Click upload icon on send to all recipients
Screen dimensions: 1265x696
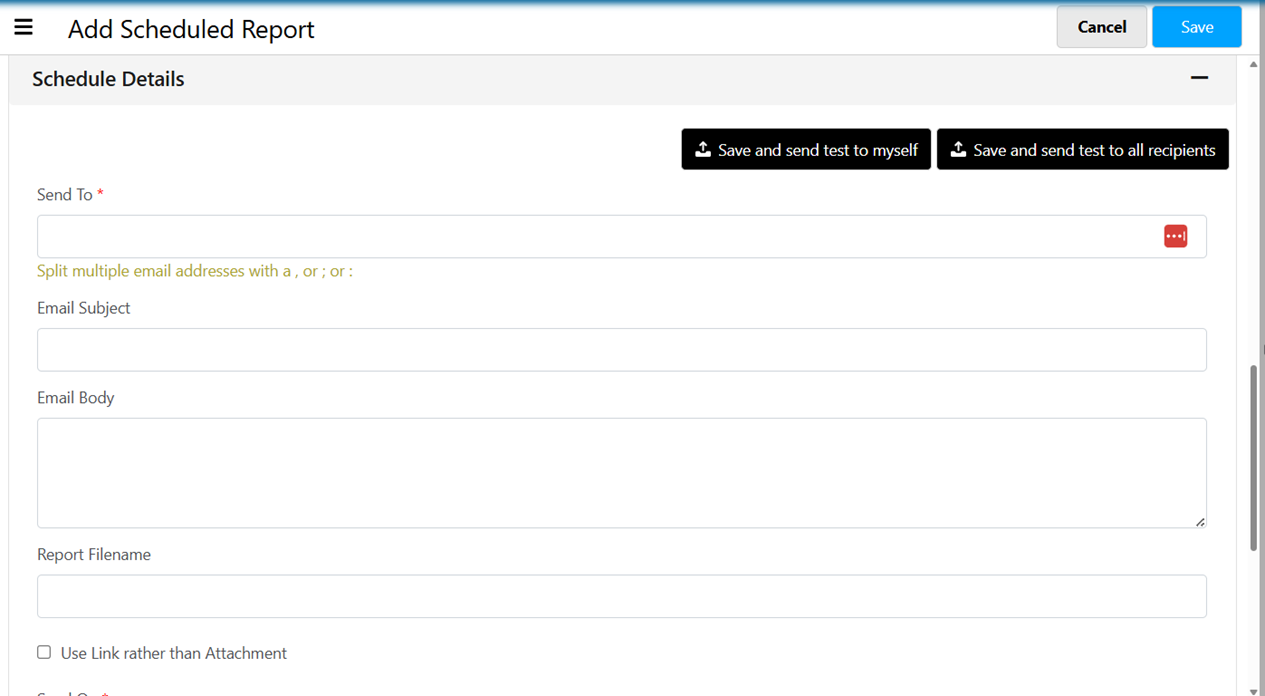pyautogui.click(x=958, y=149)
